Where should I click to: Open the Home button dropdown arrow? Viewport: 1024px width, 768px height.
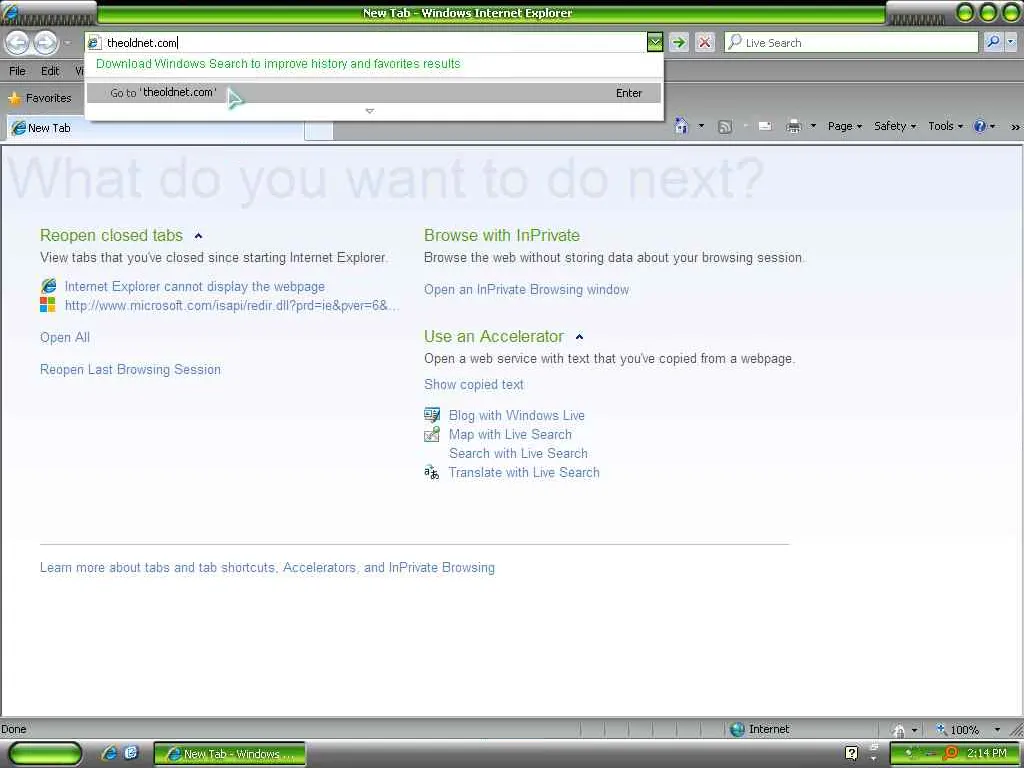coord(701,125)
